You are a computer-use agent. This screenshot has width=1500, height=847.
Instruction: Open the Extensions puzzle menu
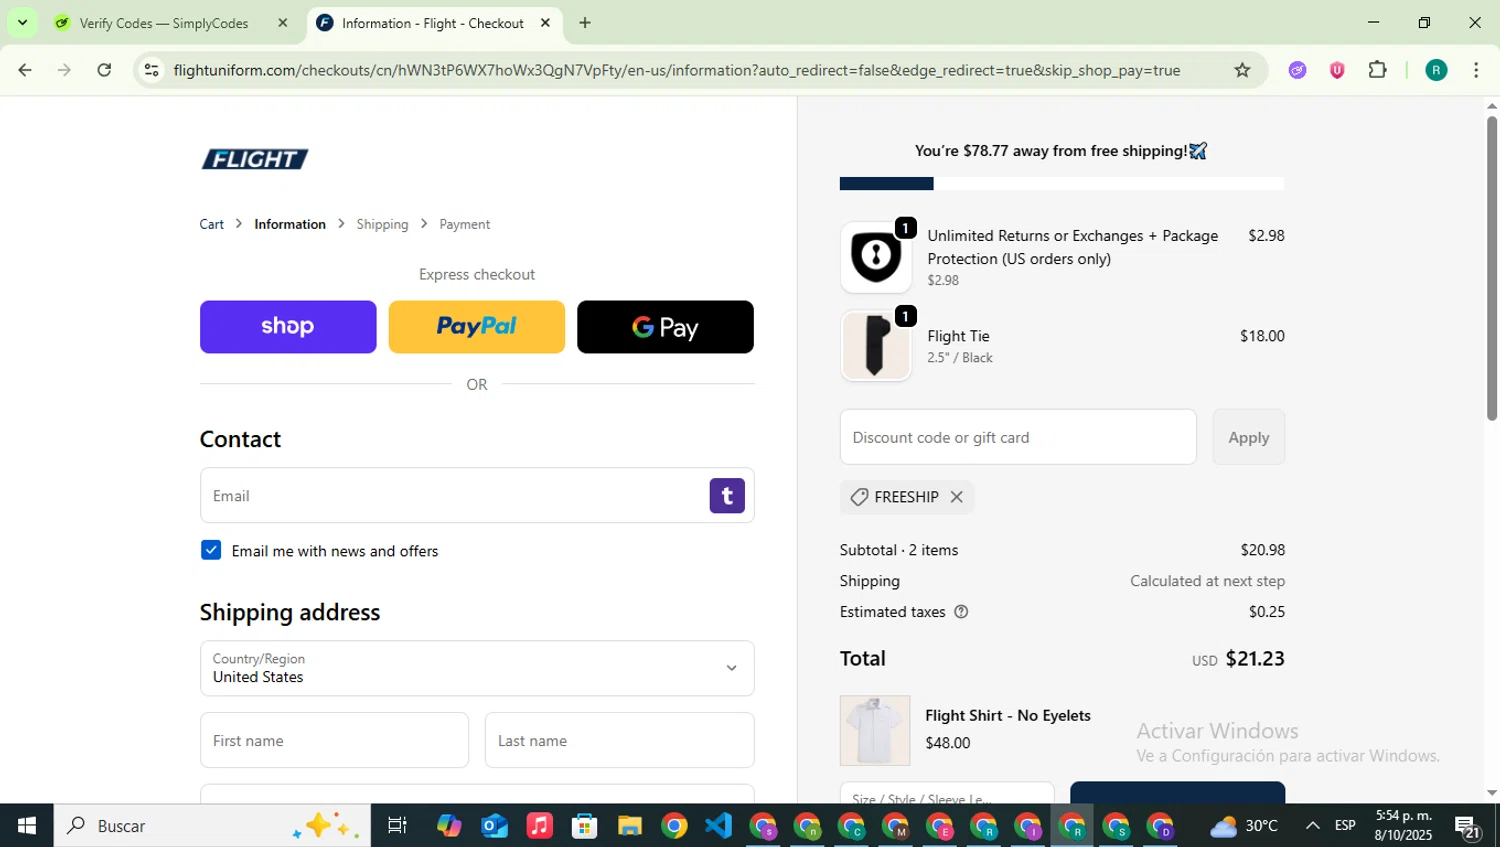(x=1378, y=70)
